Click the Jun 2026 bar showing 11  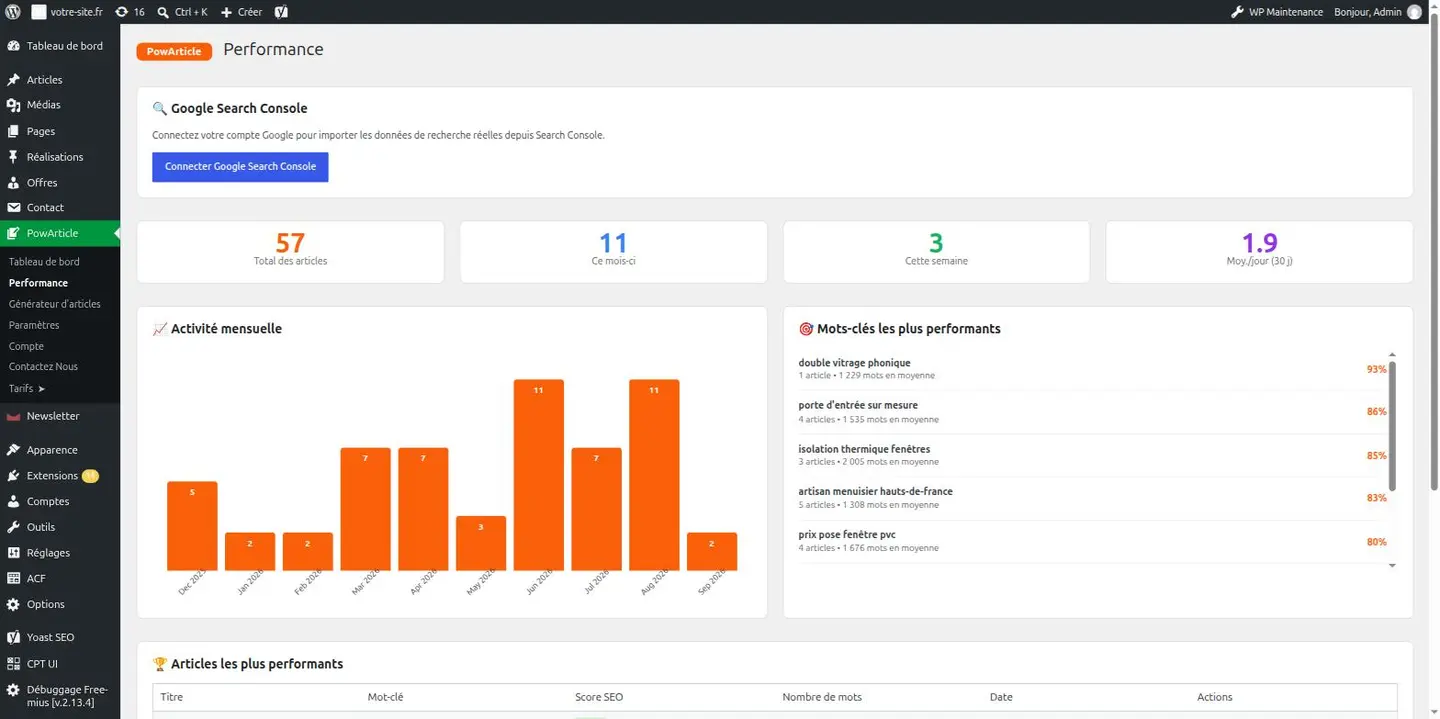pyautogui.click(x=539, y=475)
